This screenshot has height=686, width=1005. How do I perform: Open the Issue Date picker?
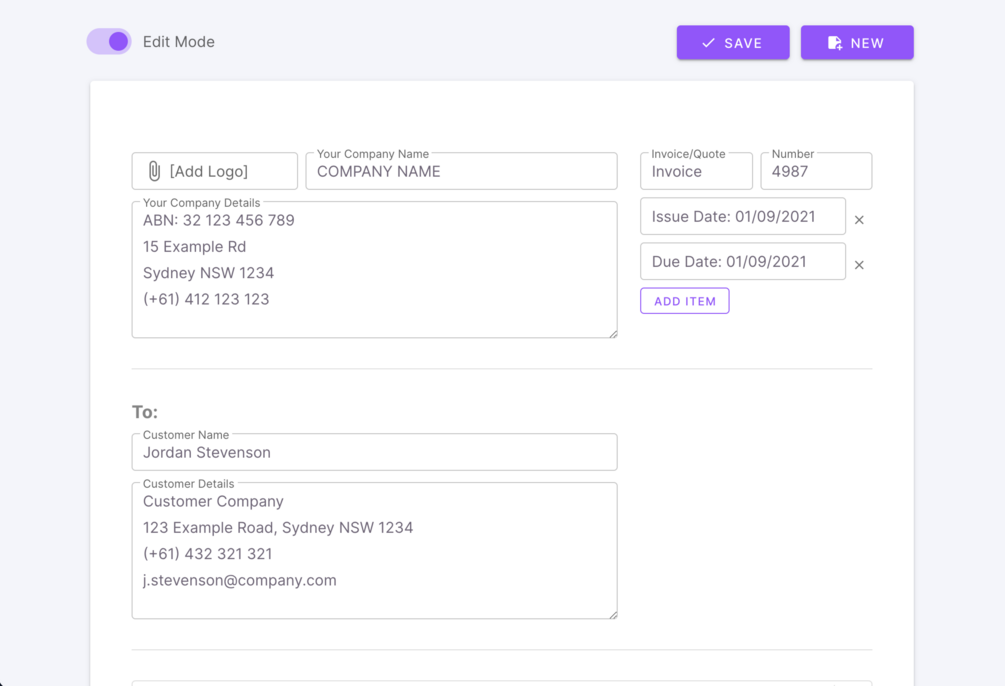[x=742, y=217]
